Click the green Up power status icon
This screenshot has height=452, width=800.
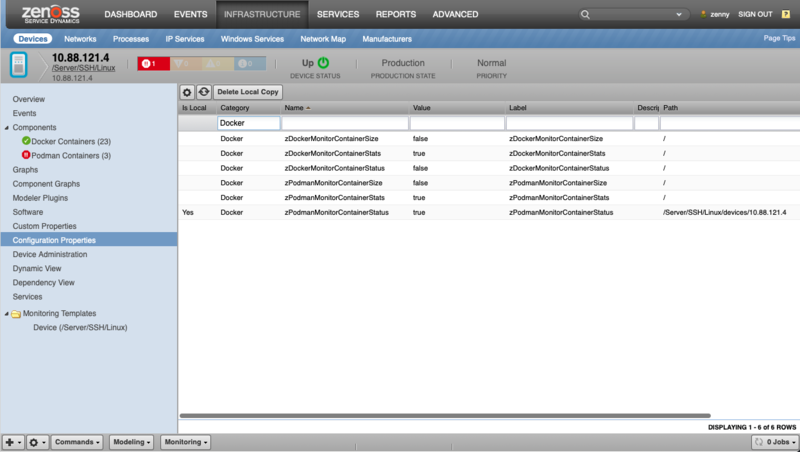coord(323,63)
